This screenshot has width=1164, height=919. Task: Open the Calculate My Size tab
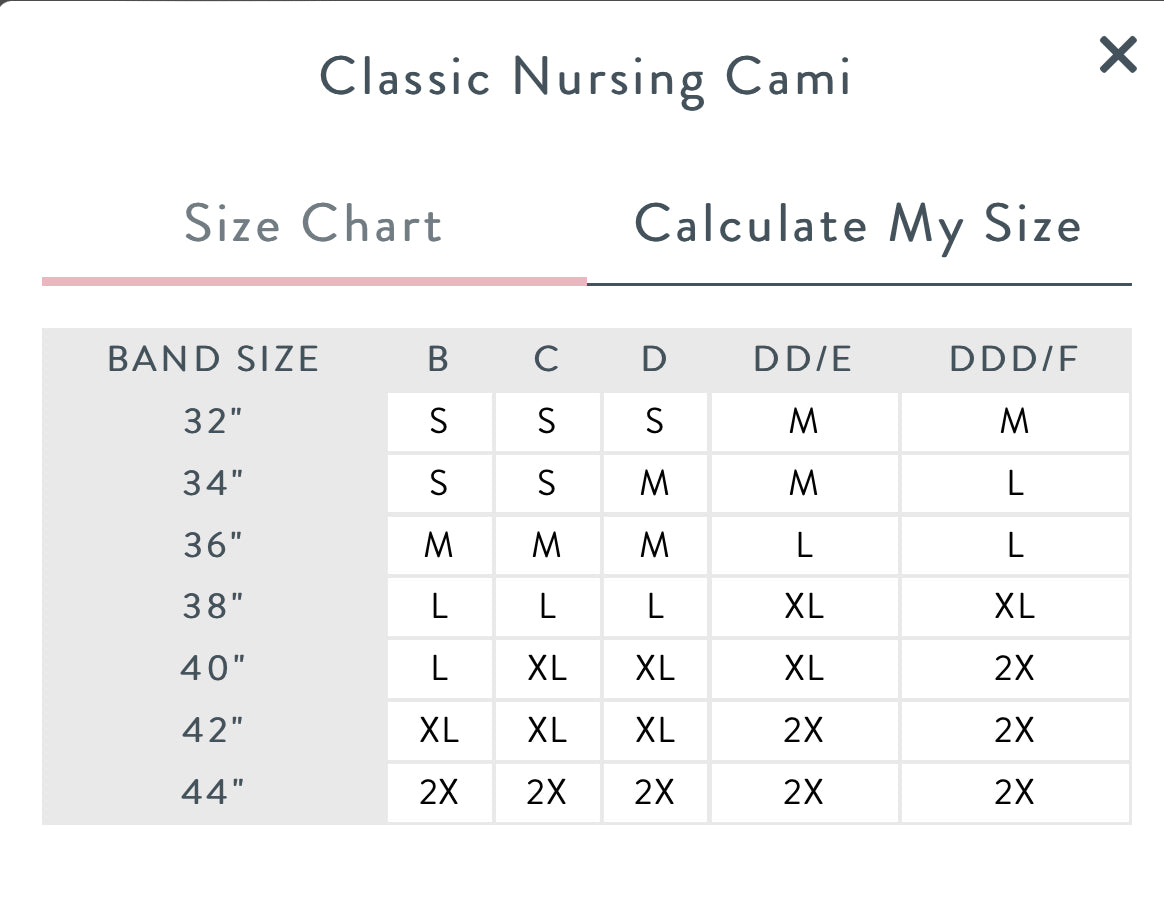click(x=858, y=224)
